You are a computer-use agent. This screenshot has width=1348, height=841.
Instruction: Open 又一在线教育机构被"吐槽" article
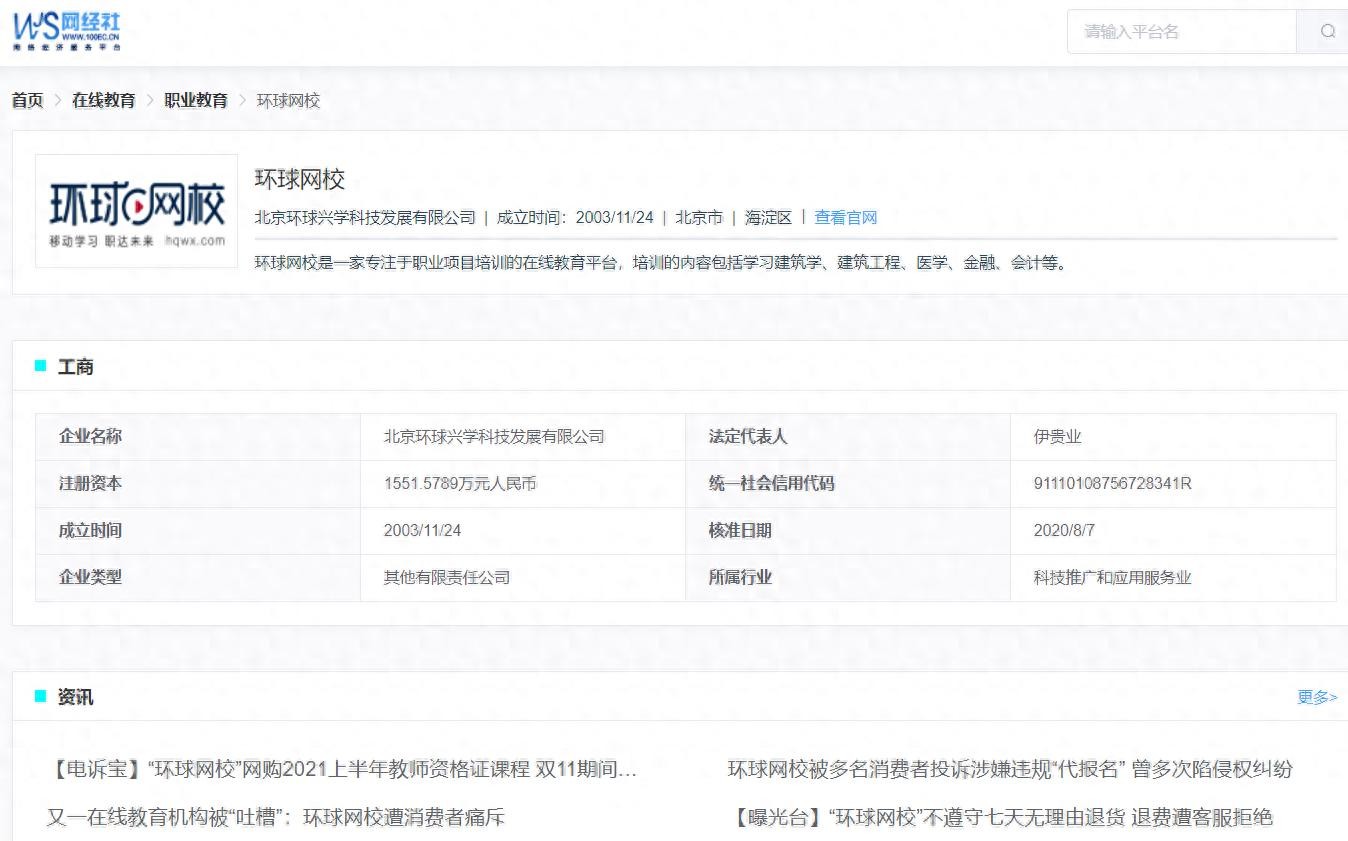pos(276,817)
